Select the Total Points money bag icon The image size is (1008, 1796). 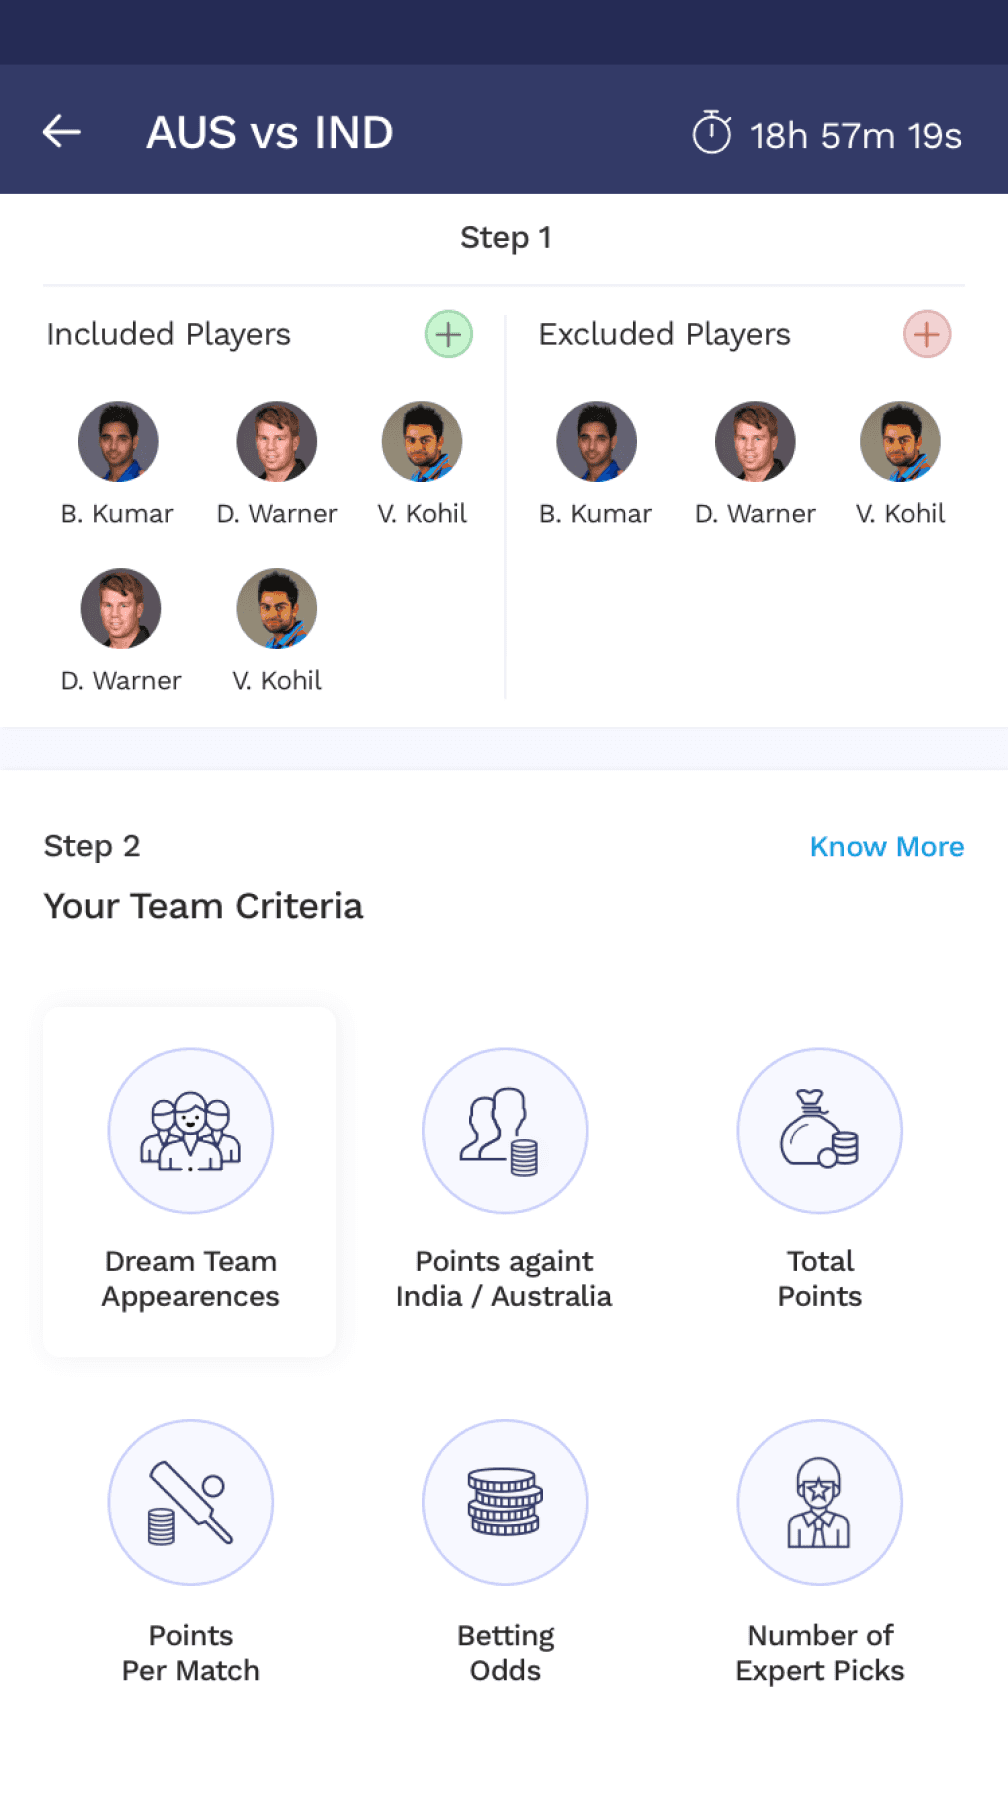pos(820,1130)
